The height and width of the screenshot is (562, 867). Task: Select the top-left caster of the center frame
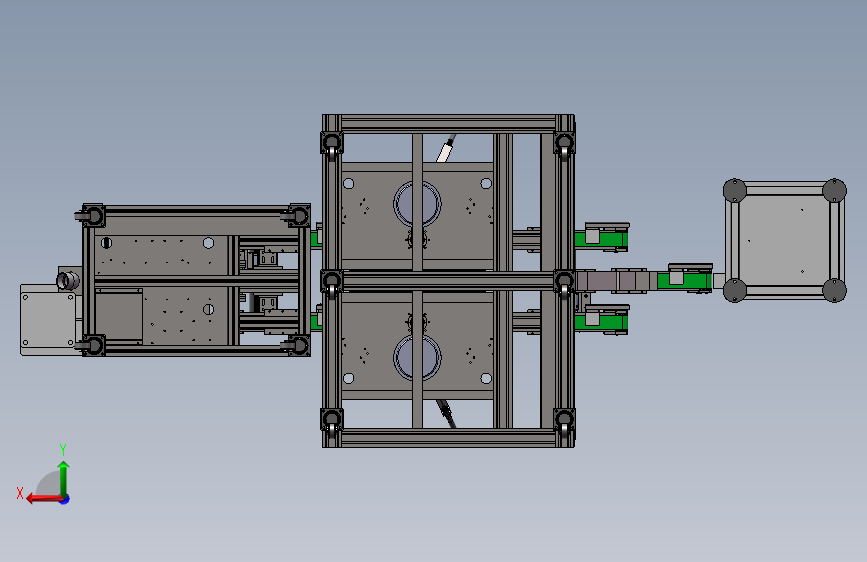coord(332,144)
